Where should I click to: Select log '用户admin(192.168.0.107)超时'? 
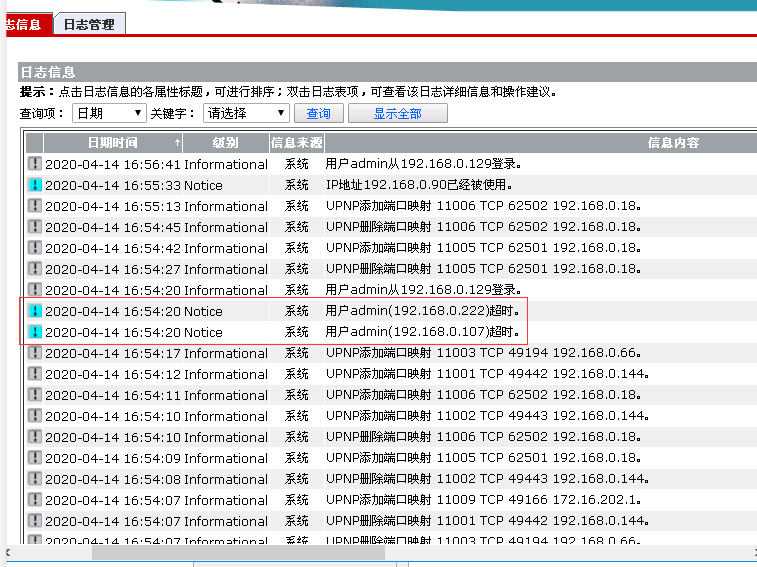click(422, 332)
